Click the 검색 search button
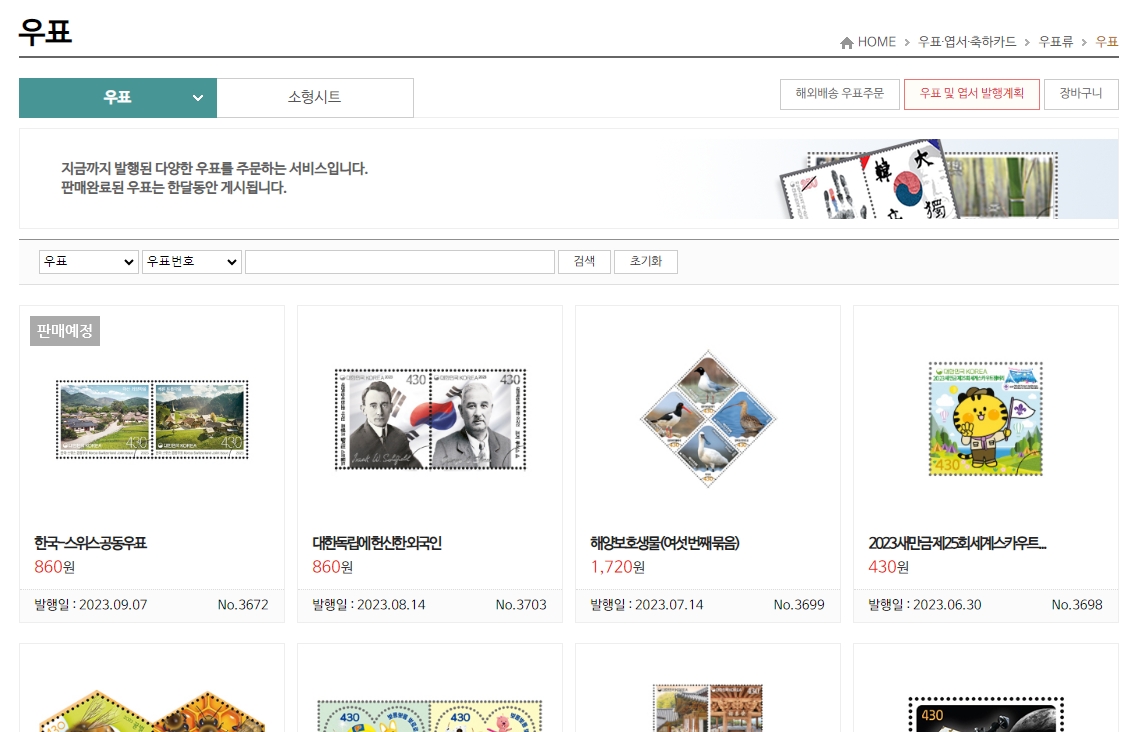Screen dimensions: 1148x732 tap(584, 261)
